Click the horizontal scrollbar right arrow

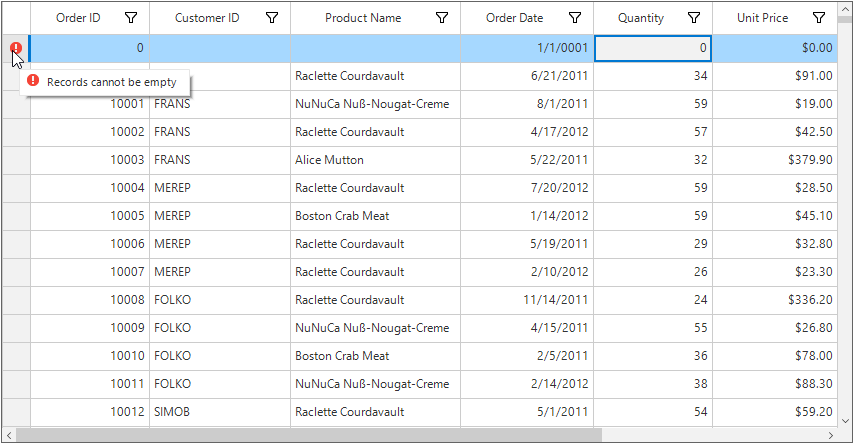(831, 435)
